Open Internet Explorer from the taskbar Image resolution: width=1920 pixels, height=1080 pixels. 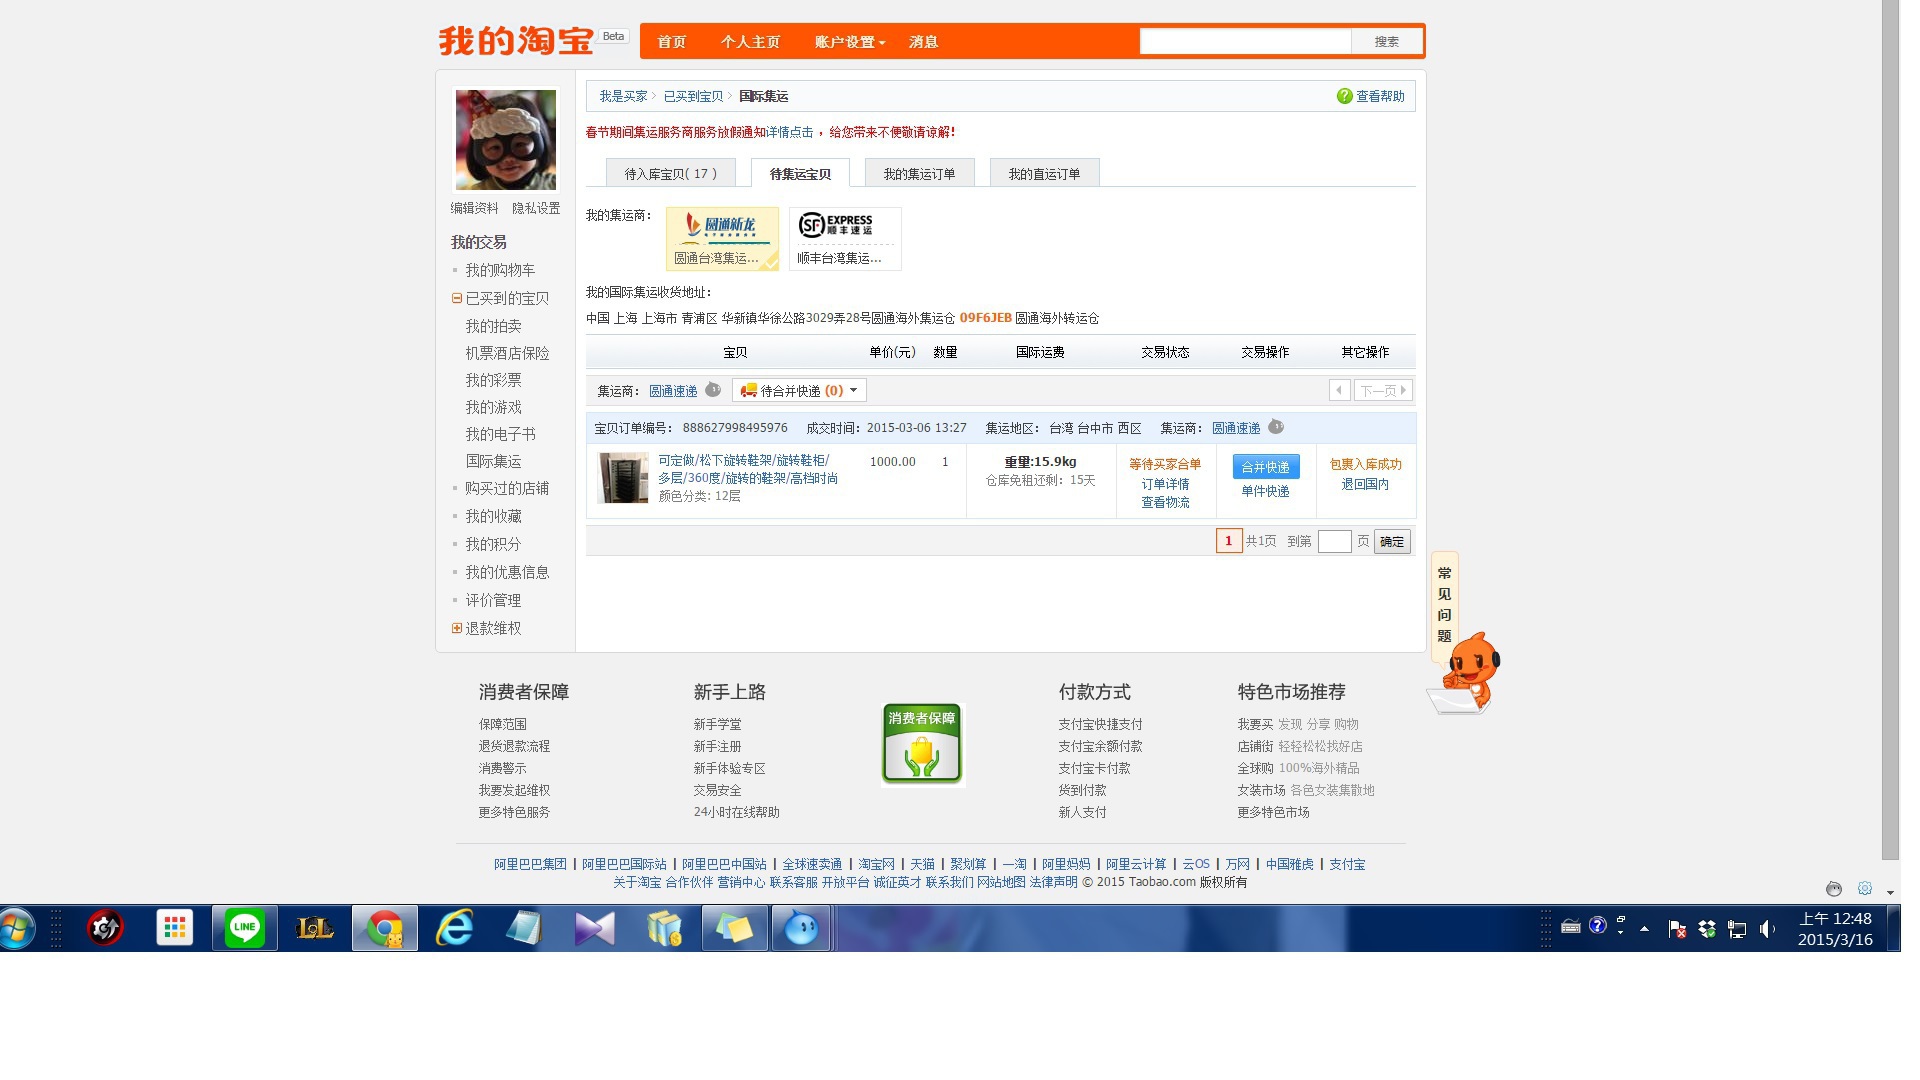point(455,929)
